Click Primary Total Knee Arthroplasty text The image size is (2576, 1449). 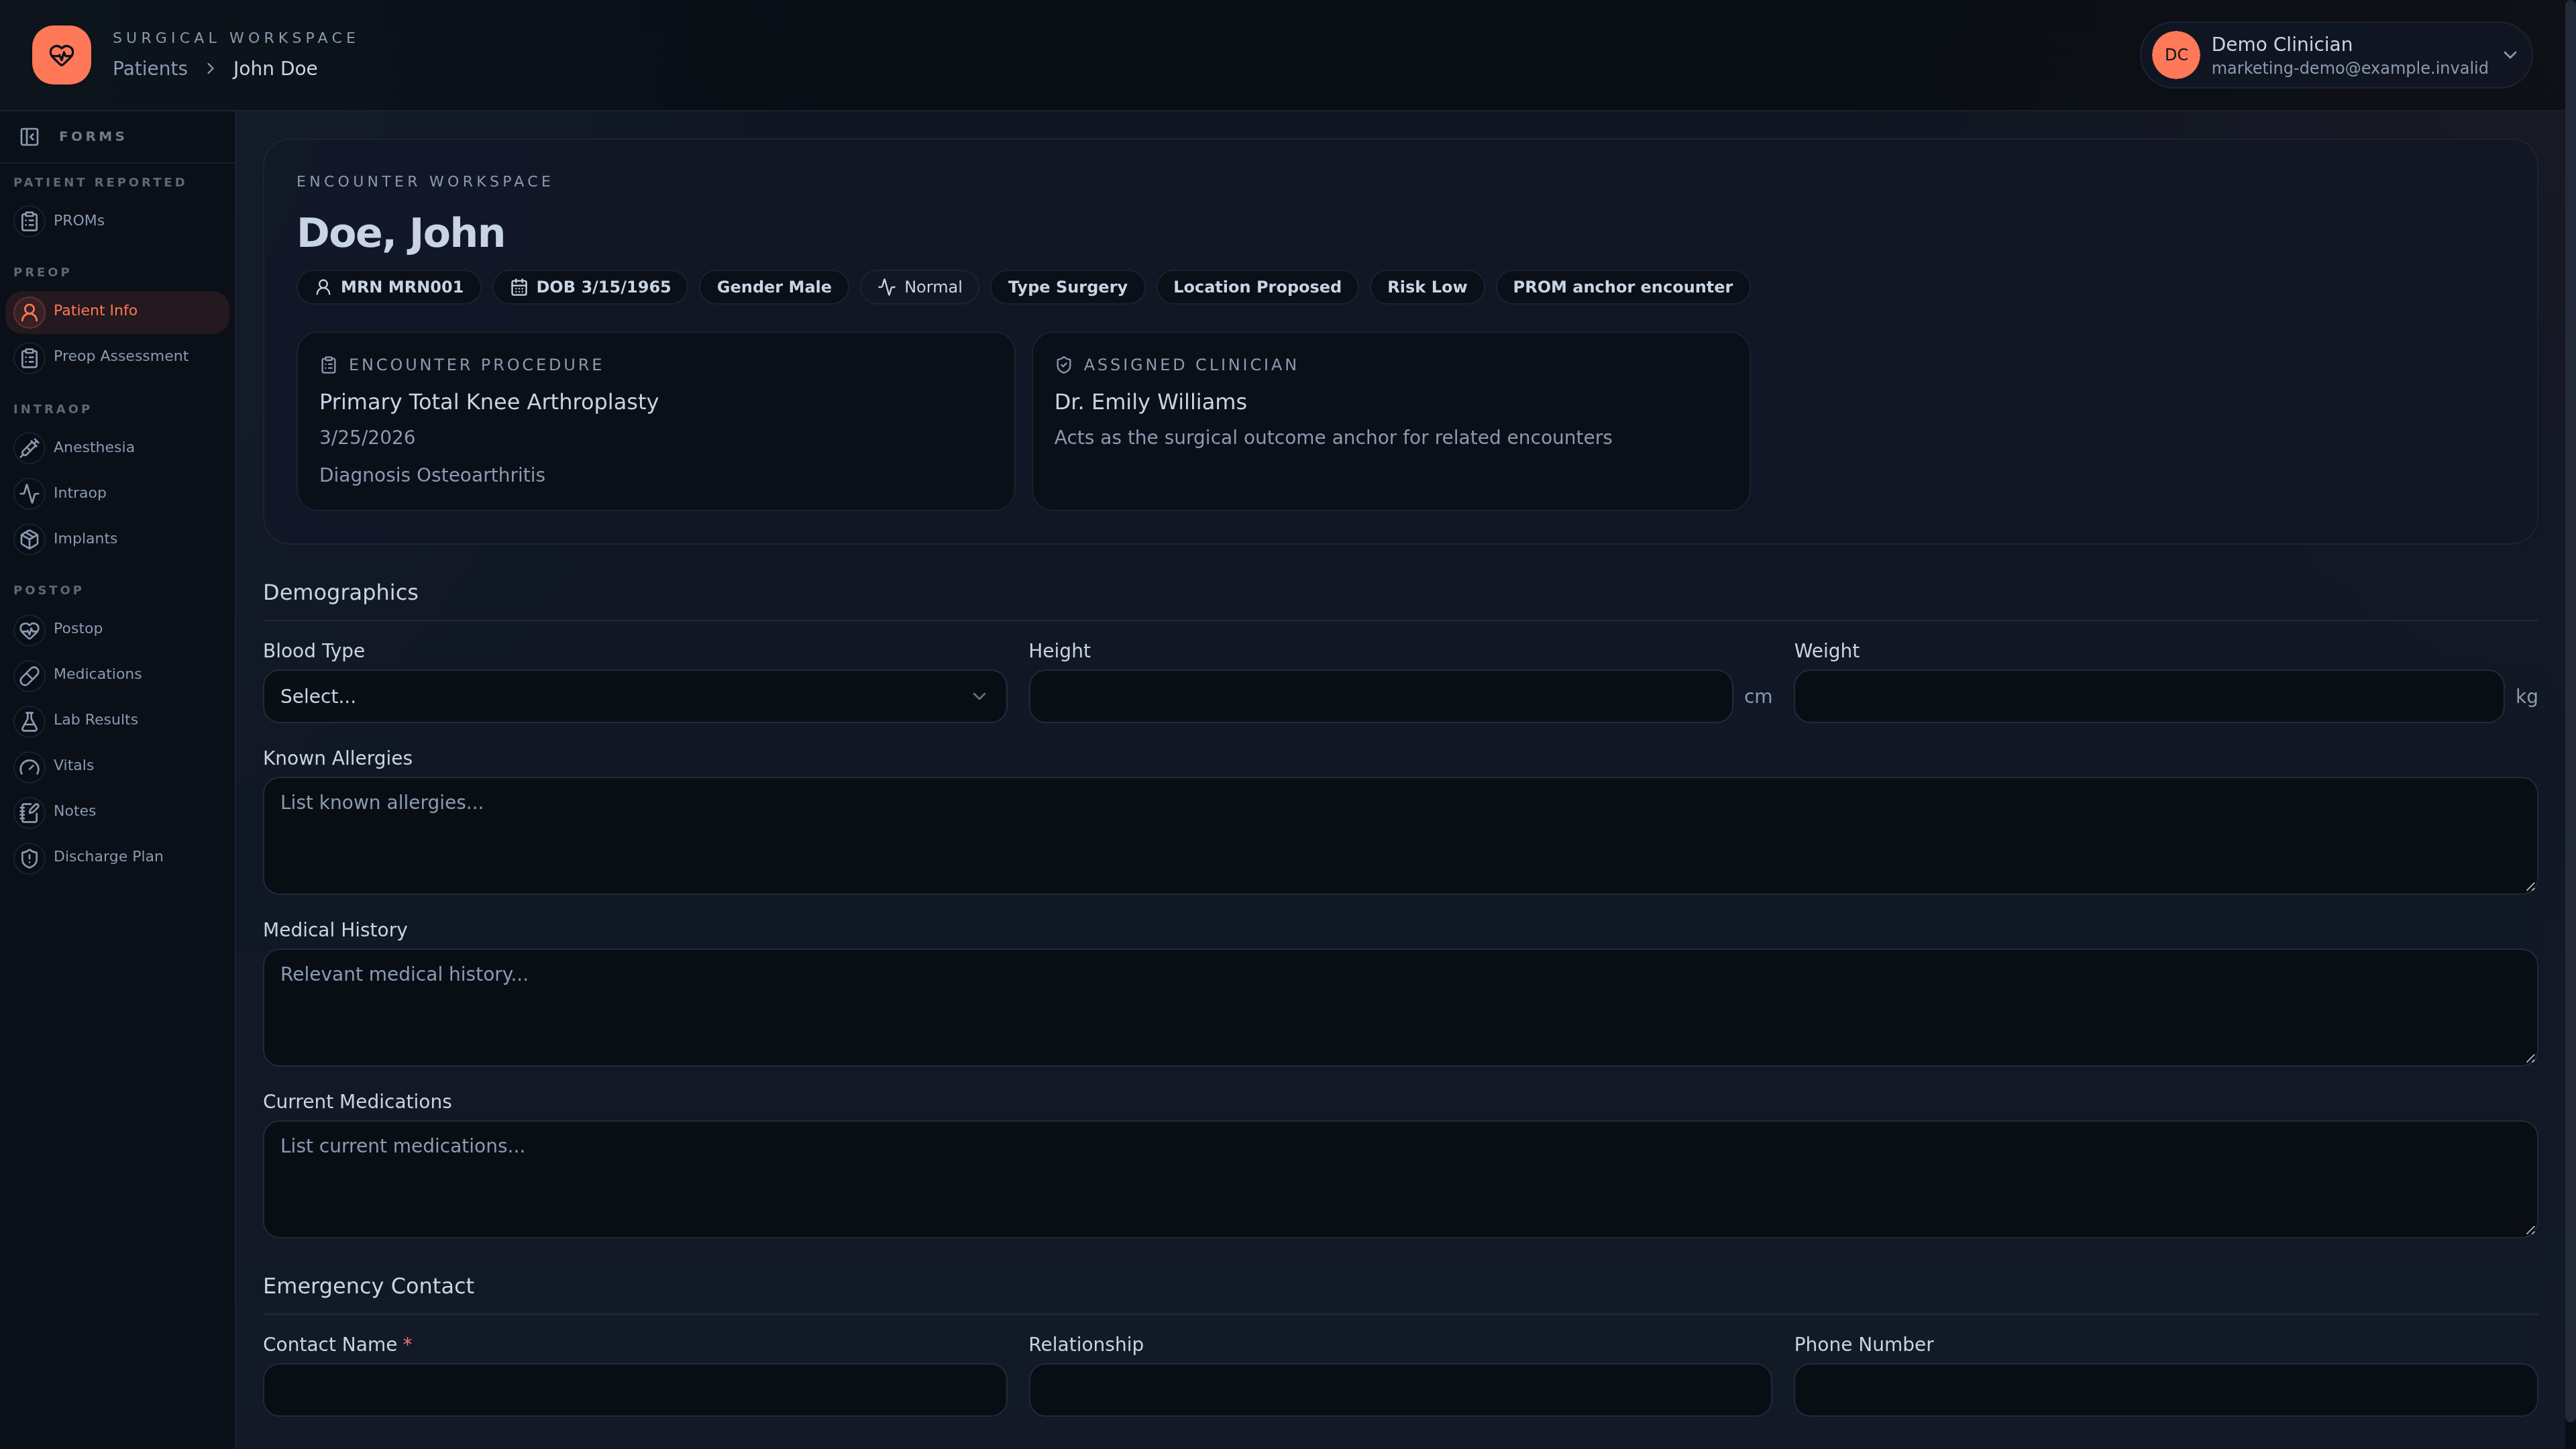(489, 402)
